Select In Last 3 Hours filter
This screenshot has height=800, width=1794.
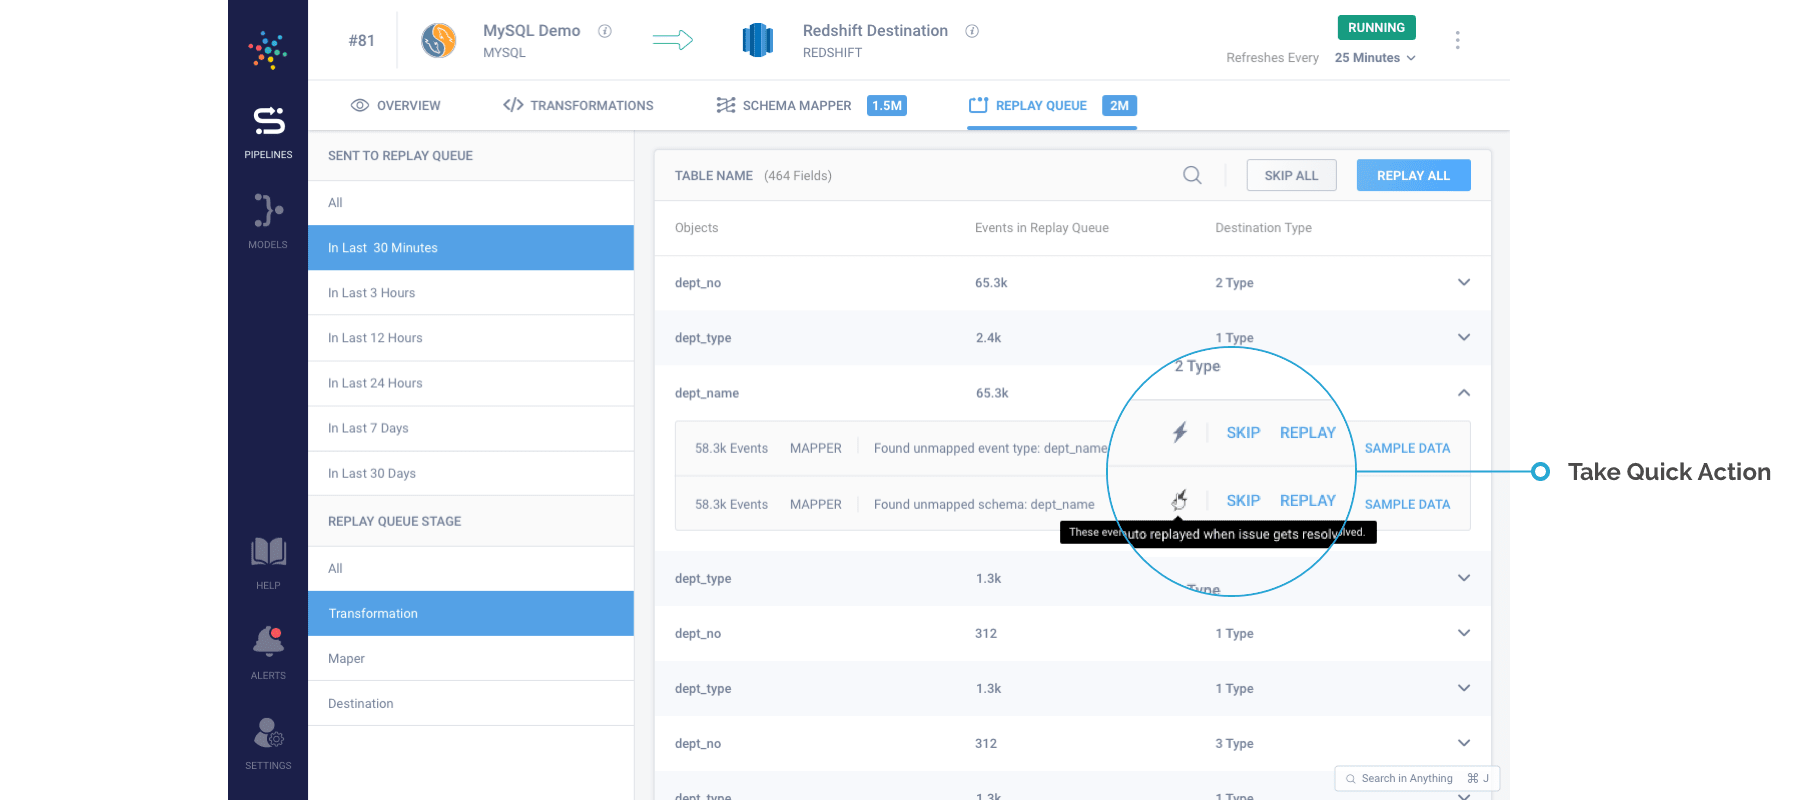point(471,293)
